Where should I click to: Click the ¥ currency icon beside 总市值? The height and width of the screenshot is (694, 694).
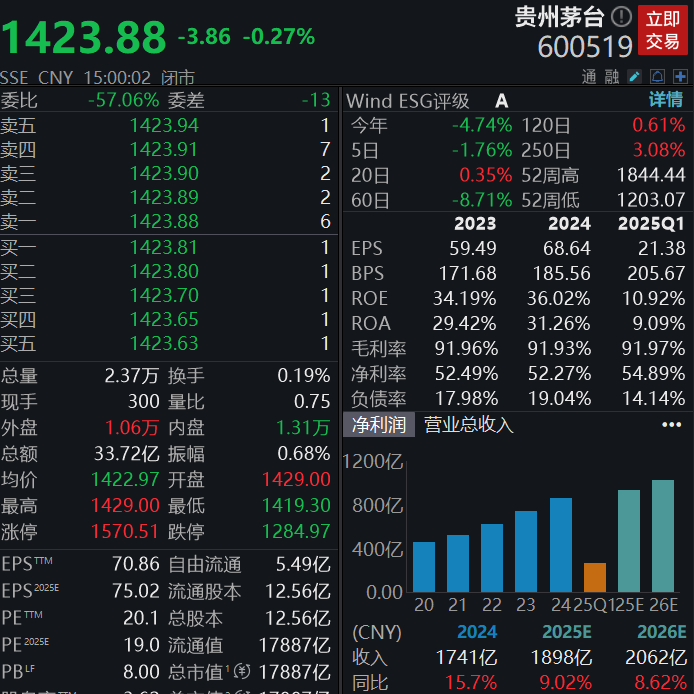pos(242,671)
